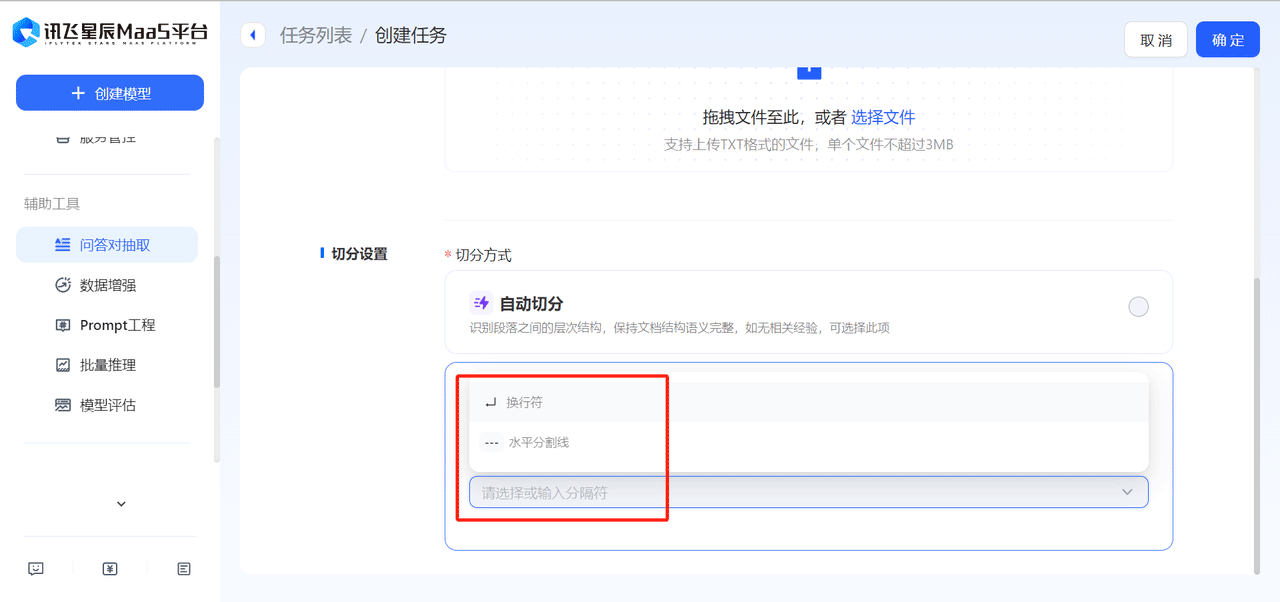Viewport: 1280px width, 602px height.
Task: Click the 请选择或输入分隔符 input field
Action: tap(780, 492)
